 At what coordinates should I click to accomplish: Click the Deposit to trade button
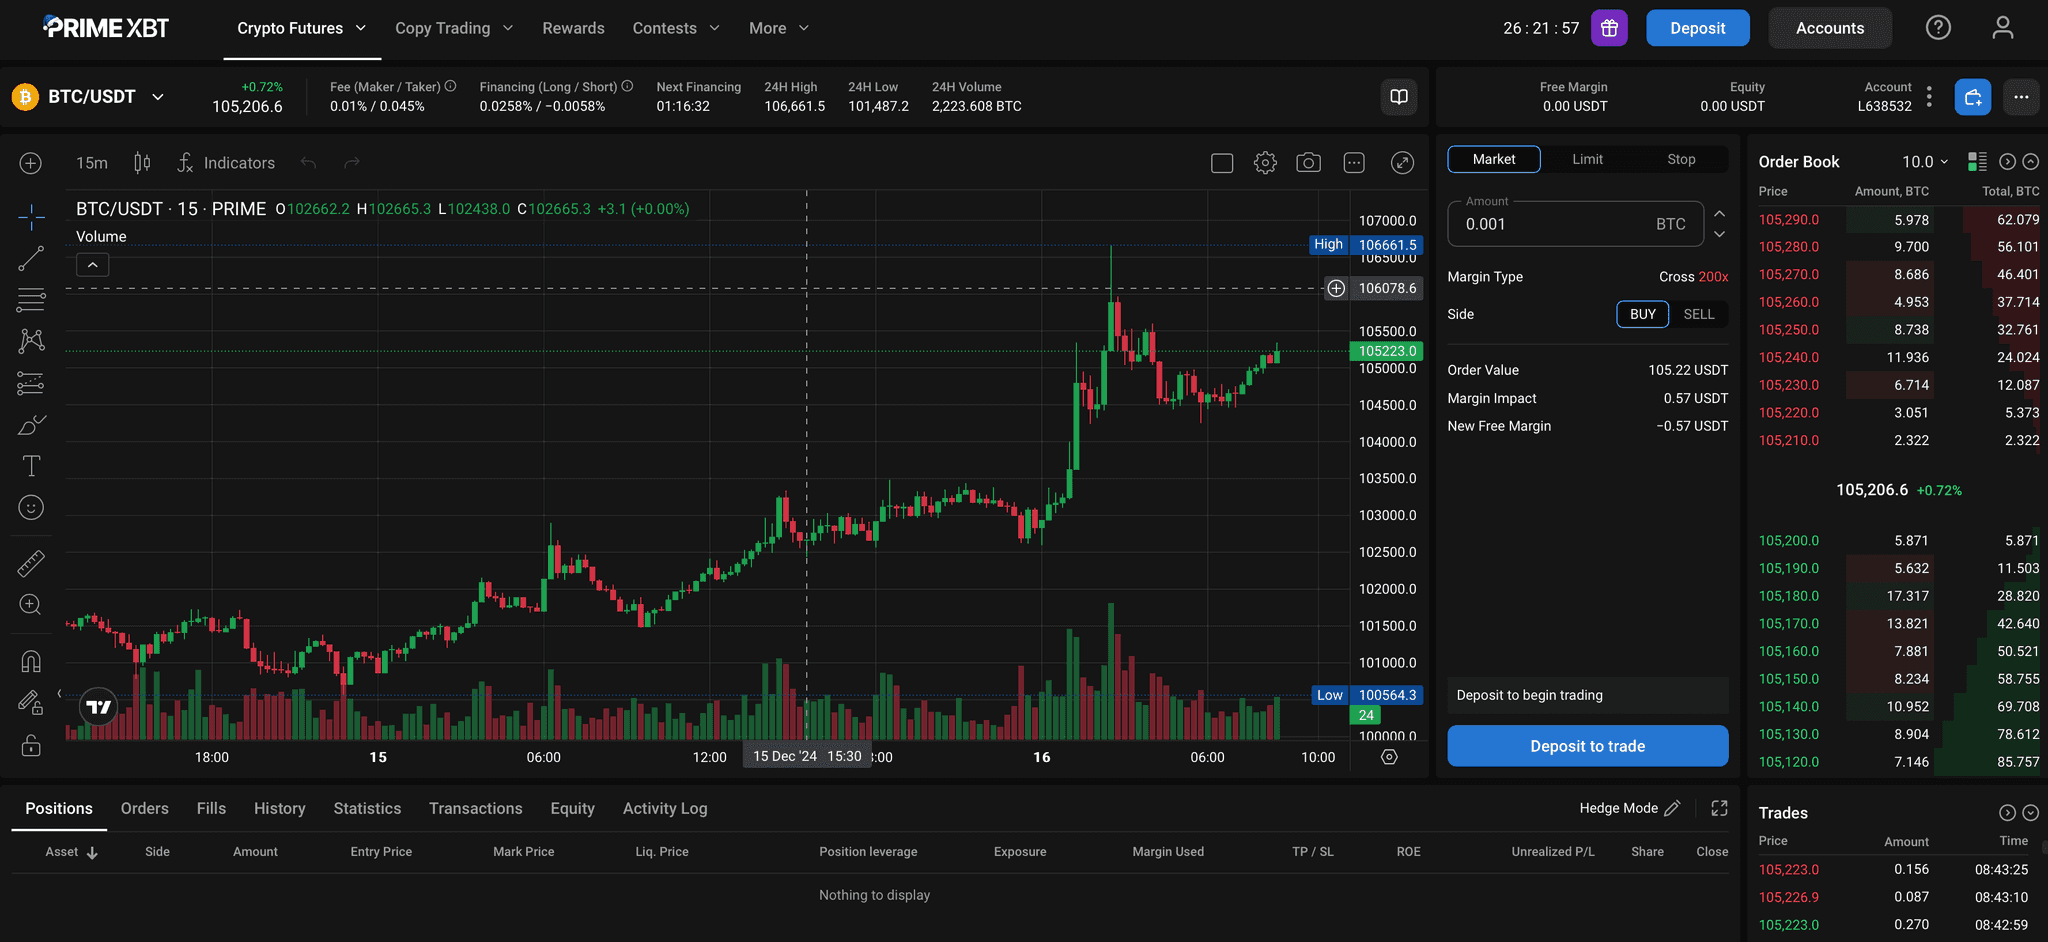pyautogui.click(x=1587, y=746)
